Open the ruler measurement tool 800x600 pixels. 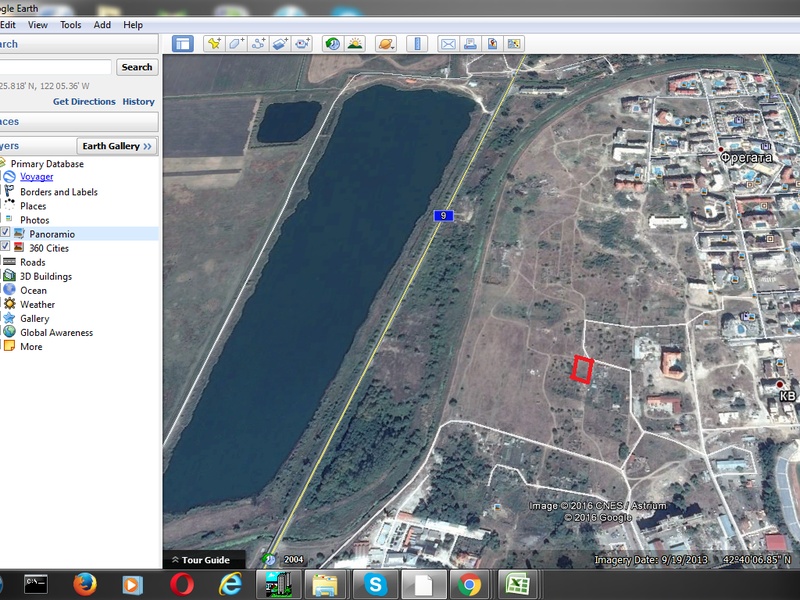(x=417, y=44)
